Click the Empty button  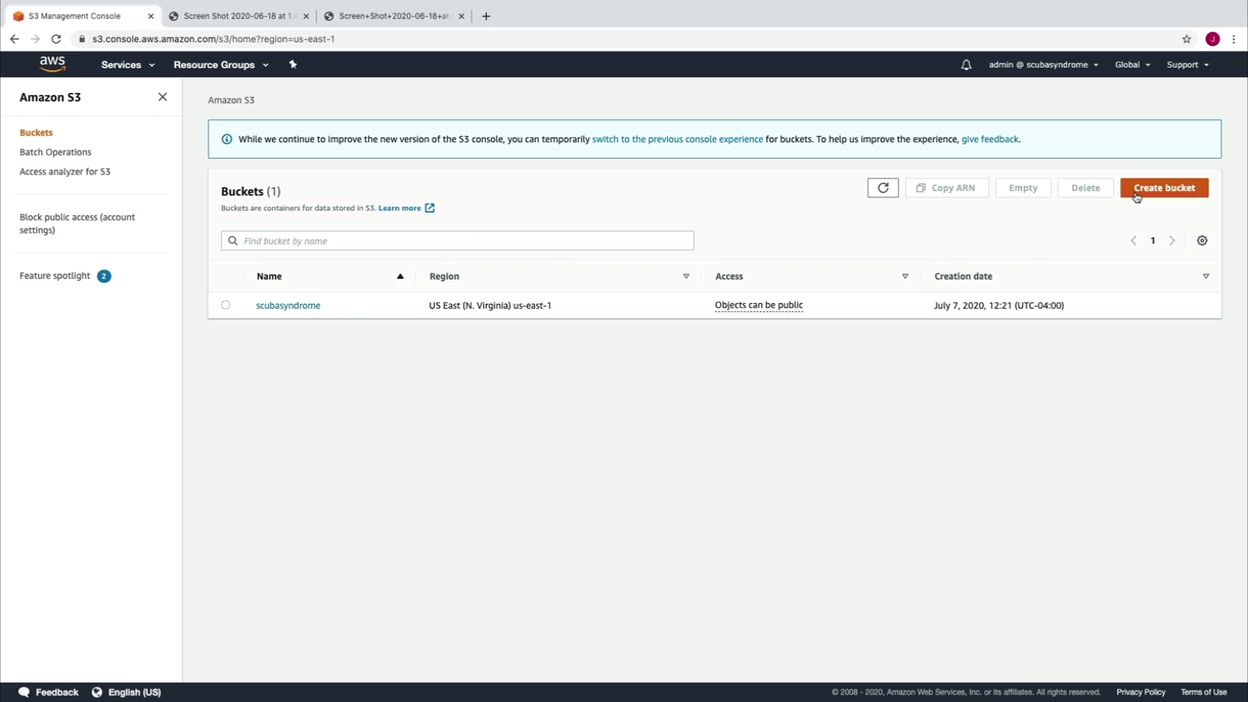[1023, 188]
